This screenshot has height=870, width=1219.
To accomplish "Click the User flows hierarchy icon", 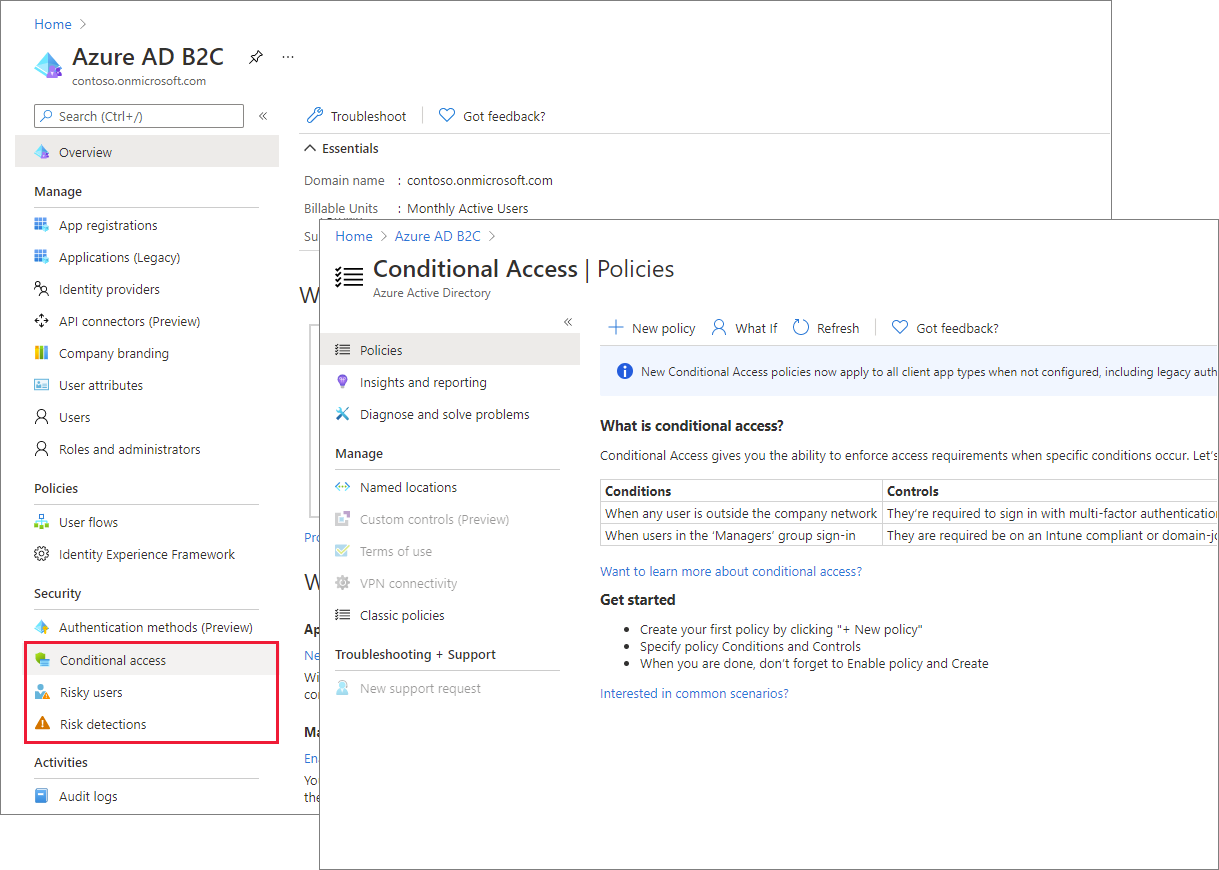I will tap(41, 522).
